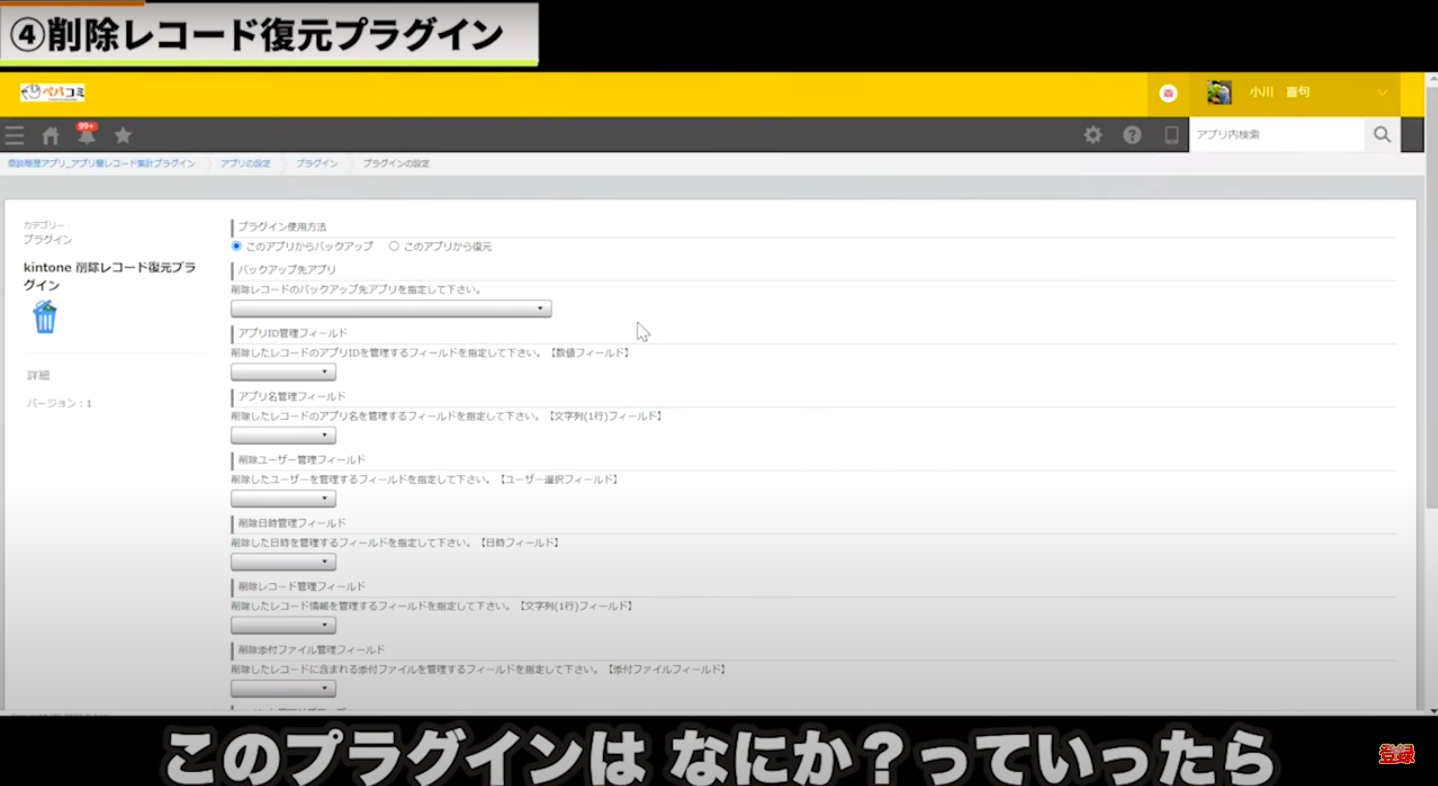
Task: Open notifications via the bell icon
Action: pyautogui.click(x=86, y=137)
